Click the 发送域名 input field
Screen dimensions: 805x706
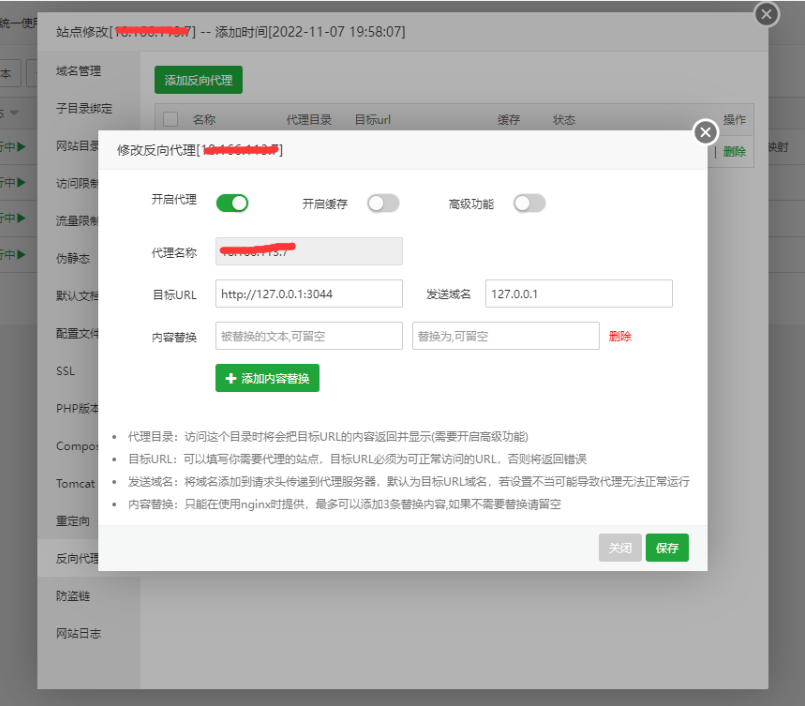click(578, 293)
